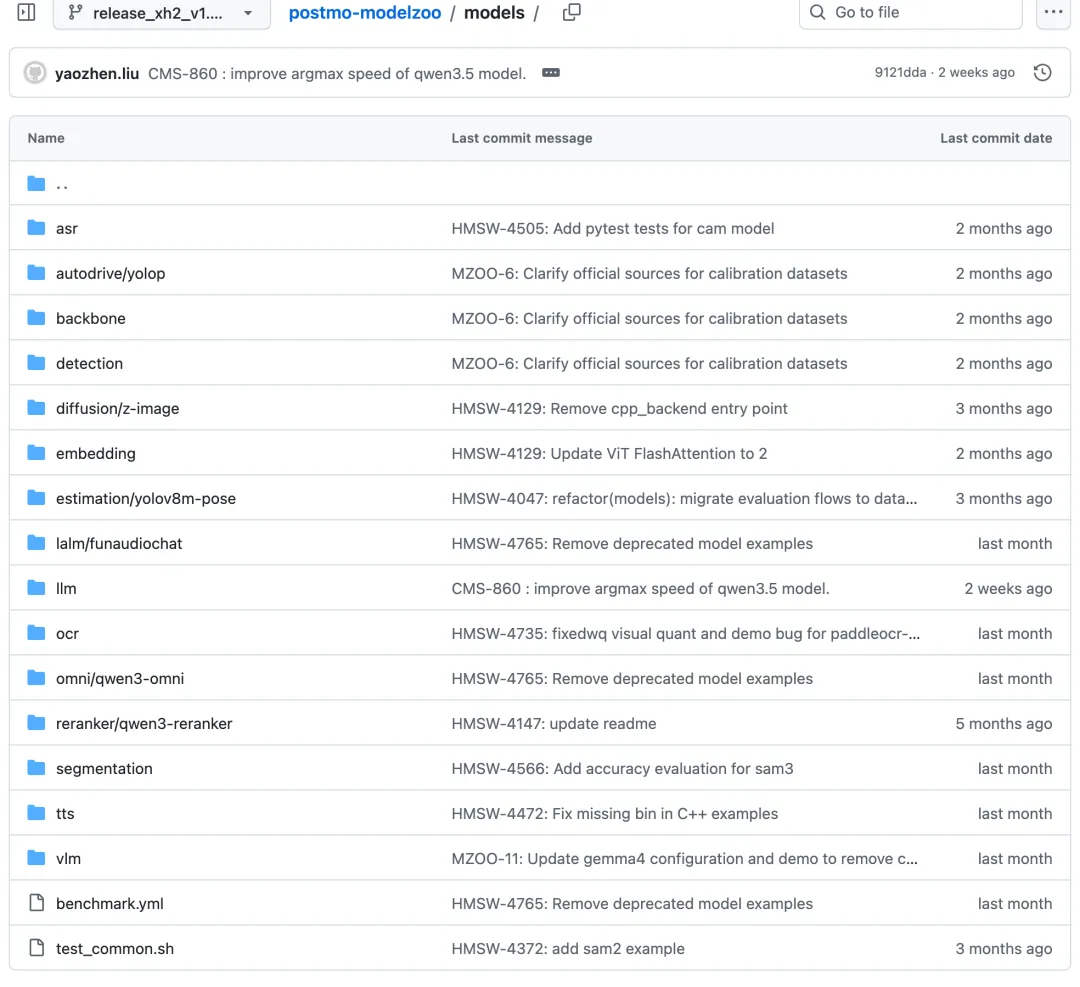Open the release_xh2_v1 branch dropdown
1080x987 pixels.
[162, 13]
